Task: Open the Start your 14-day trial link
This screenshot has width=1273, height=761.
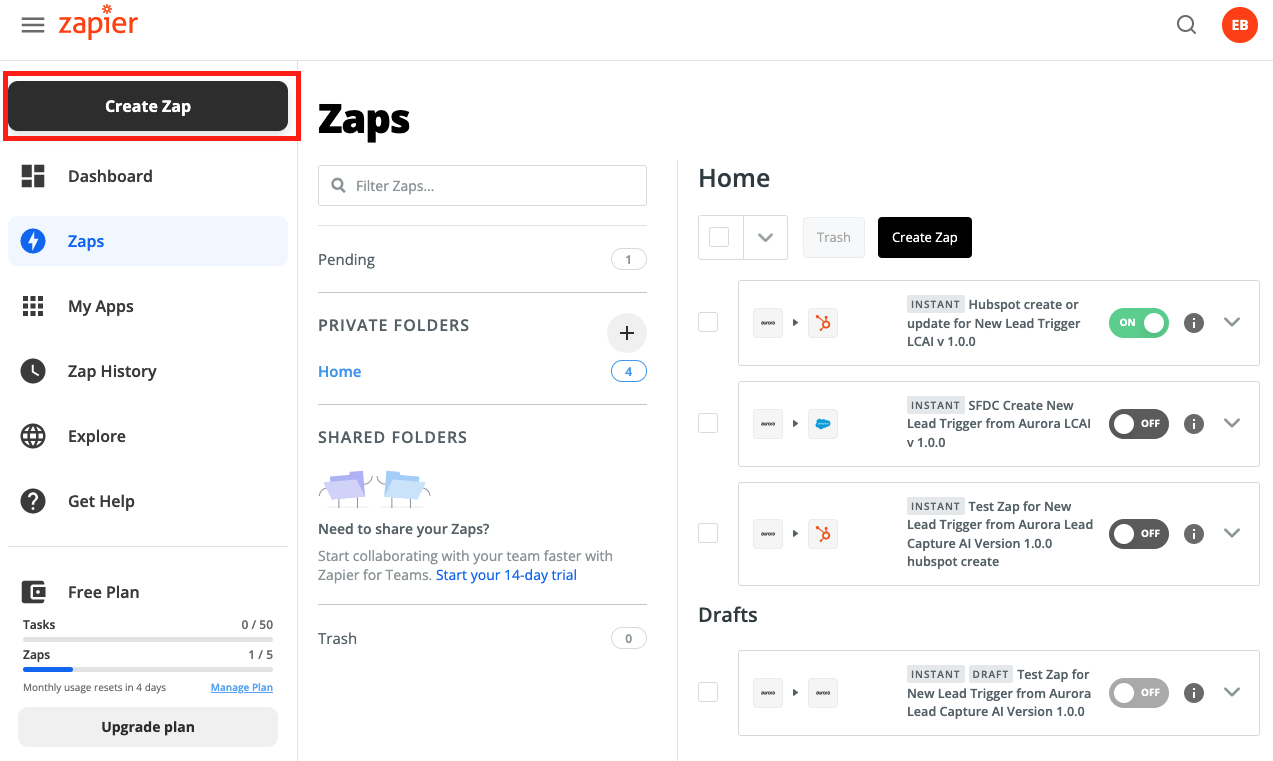Action: (505, 574)
